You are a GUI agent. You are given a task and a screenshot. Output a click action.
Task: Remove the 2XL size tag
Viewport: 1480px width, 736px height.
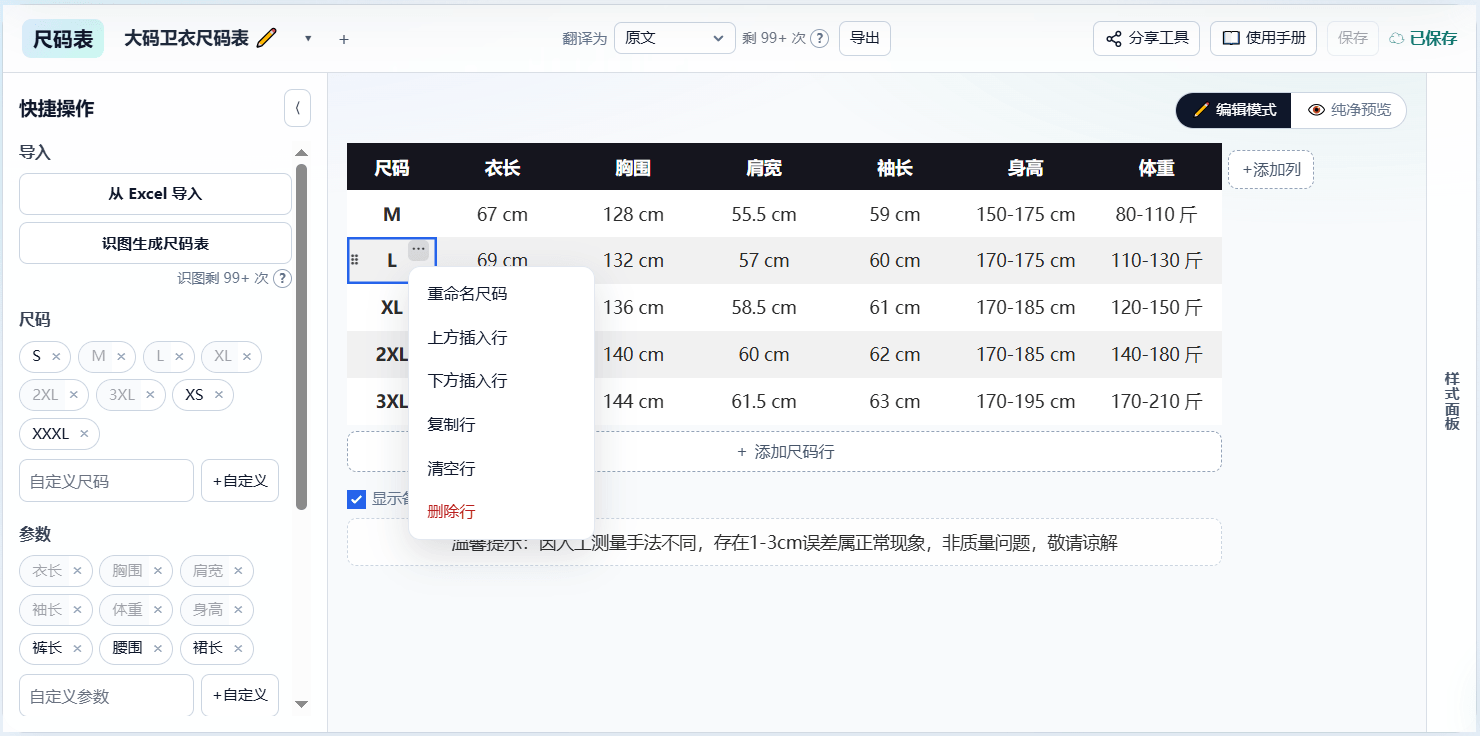[73, 395]
